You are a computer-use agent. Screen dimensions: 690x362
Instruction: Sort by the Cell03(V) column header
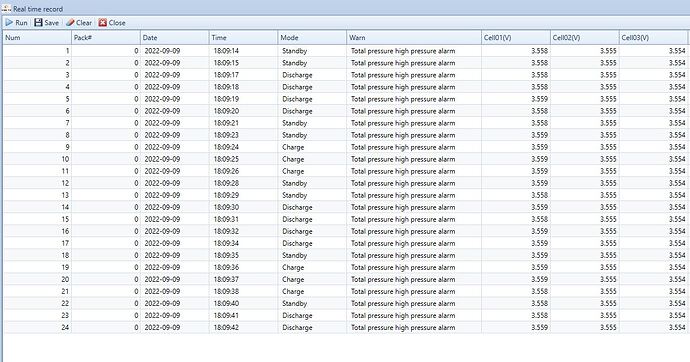point(653,37)
